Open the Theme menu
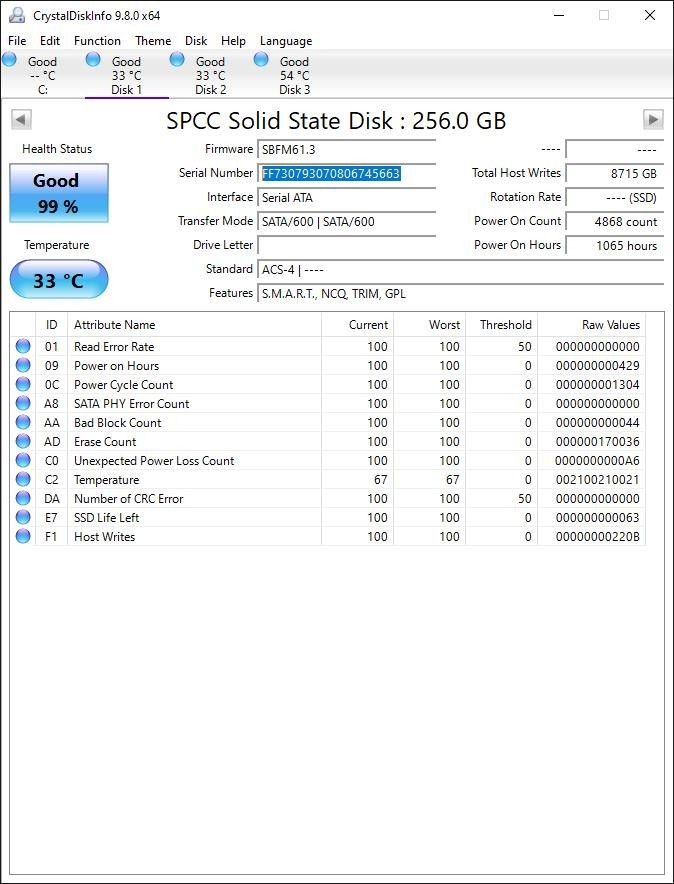 click(153, 41)
